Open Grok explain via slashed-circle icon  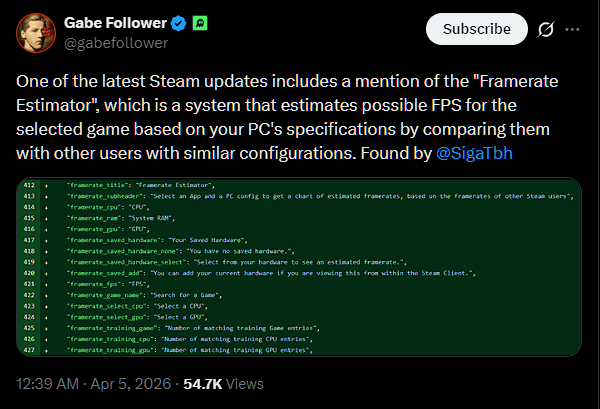pos(546,30)
